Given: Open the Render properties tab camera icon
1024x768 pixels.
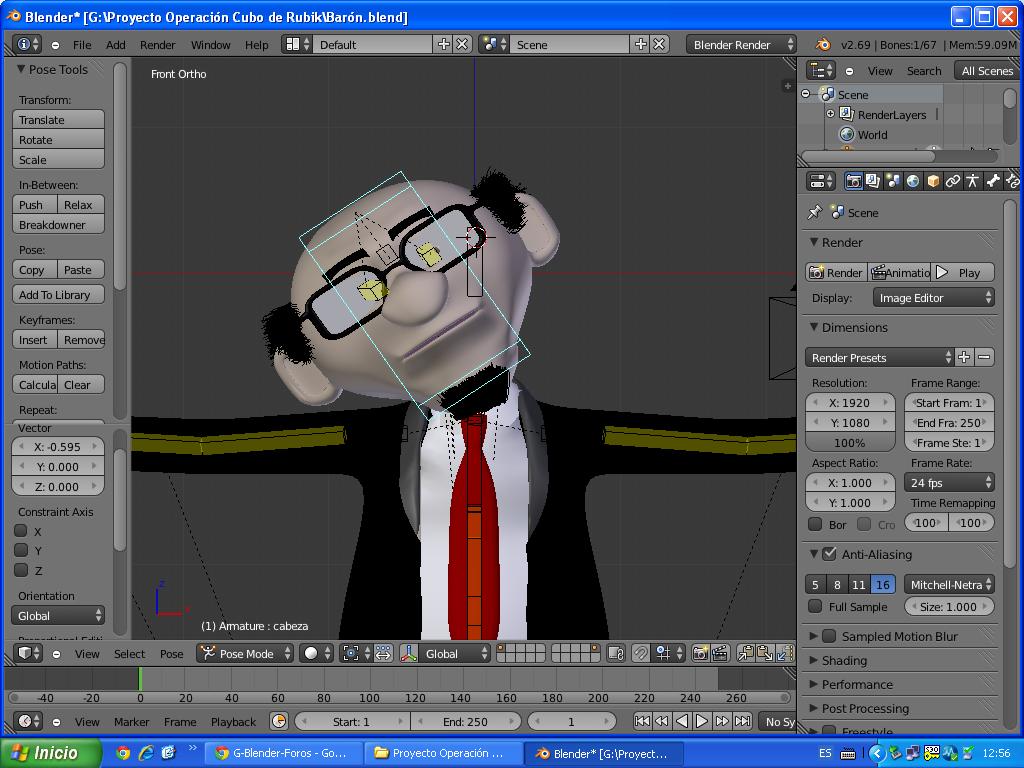Looking at the screenshot, I should [x=853, y=182].
